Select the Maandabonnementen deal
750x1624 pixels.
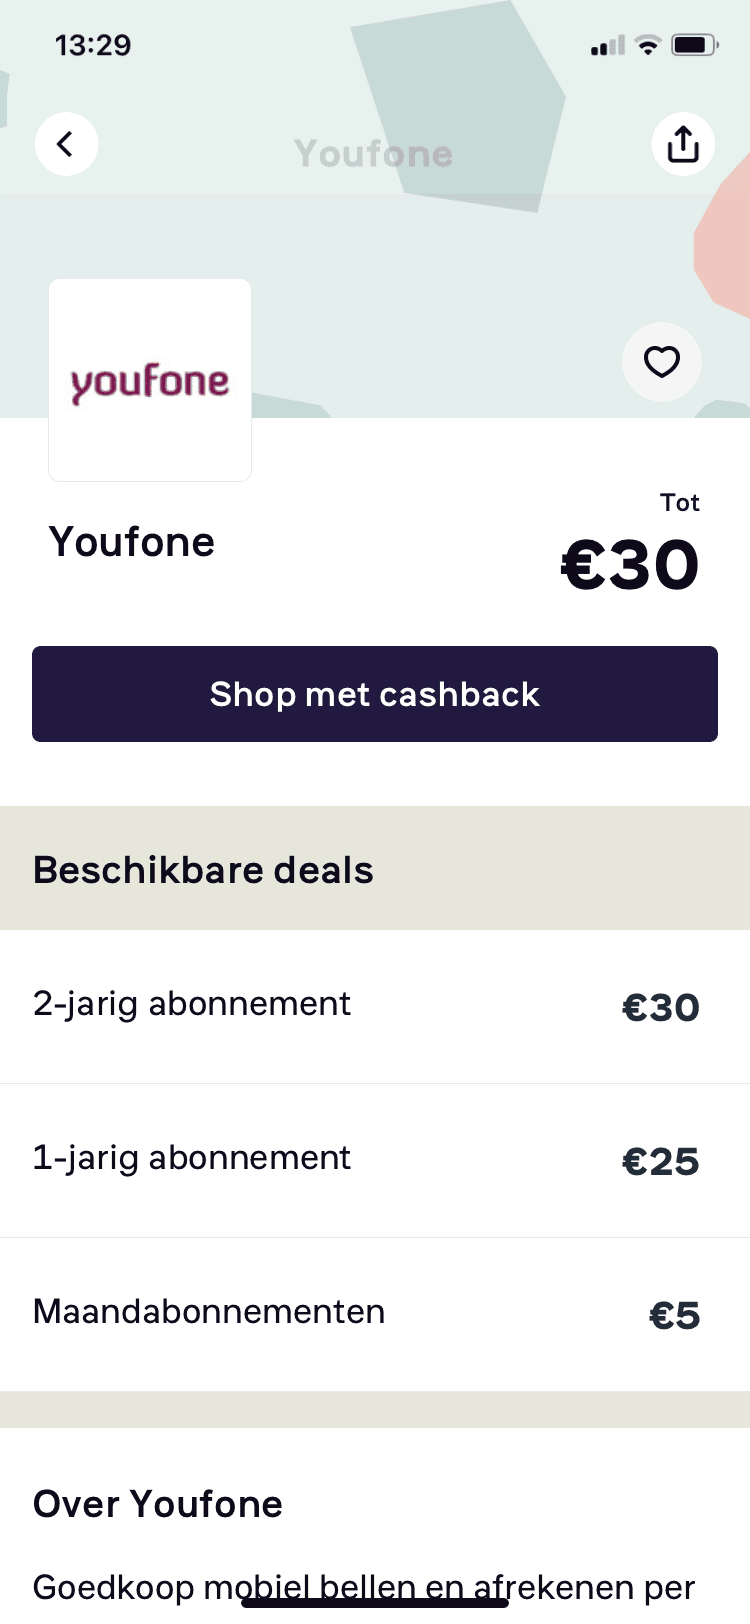[209, 1311]
